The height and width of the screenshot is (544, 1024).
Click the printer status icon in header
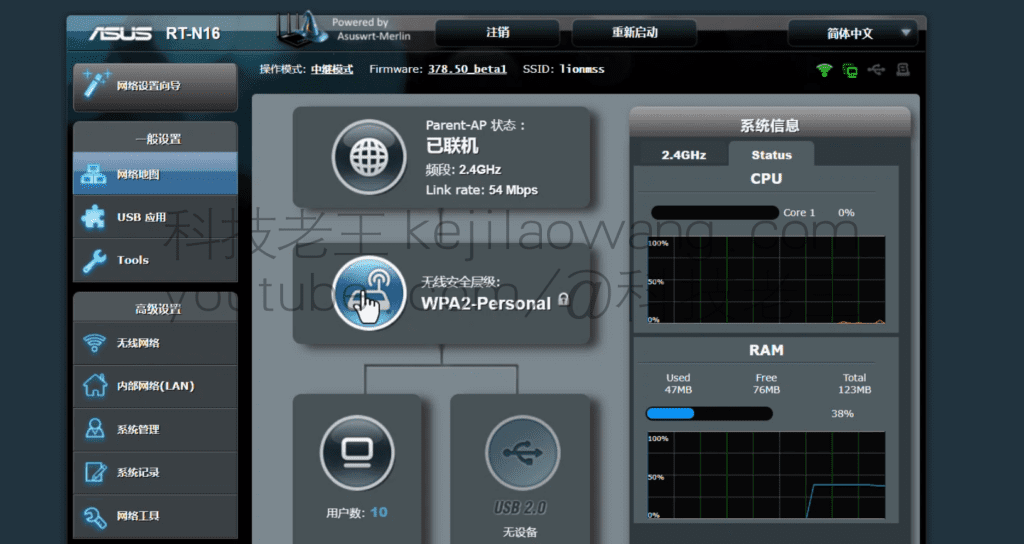[903, 69]
